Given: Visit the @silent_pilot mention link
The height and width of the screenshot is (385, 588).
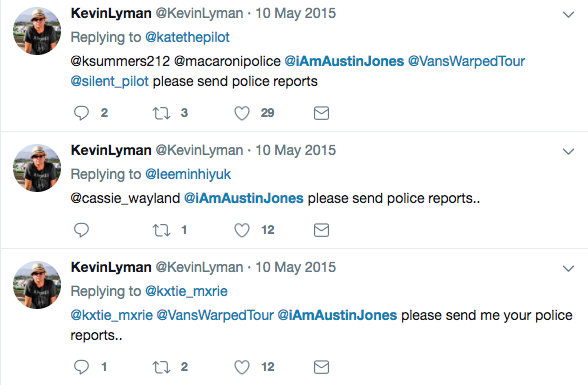Looking at the screenshot, I should pos(110,81).
